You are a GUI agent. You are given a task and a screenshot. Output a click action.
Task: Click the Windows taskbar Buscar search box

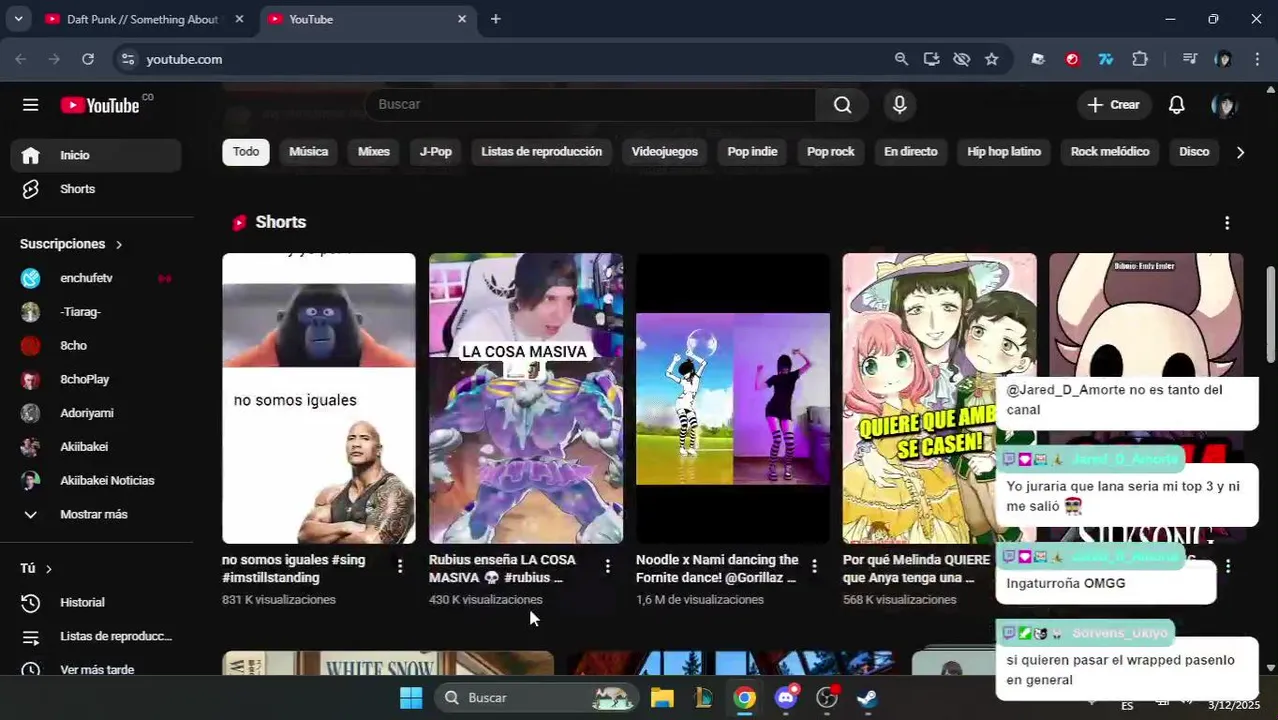tap(536, 698)
